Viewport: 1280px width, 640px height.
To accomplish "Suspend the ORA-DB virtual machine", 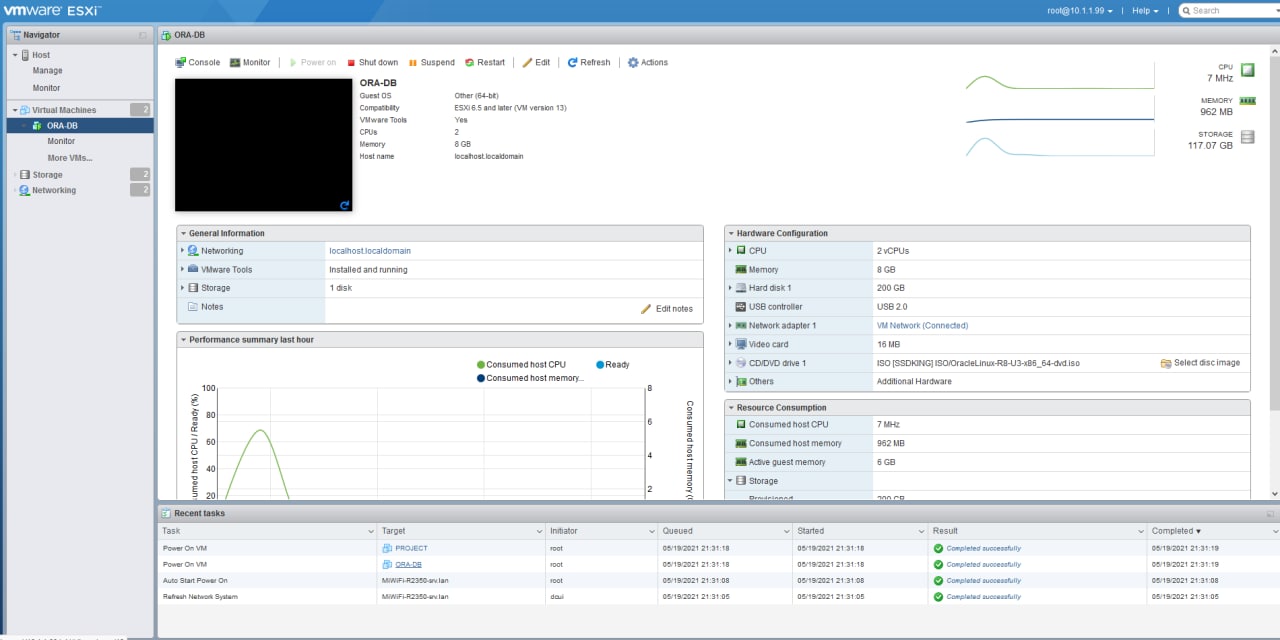I will coord(431,62).
